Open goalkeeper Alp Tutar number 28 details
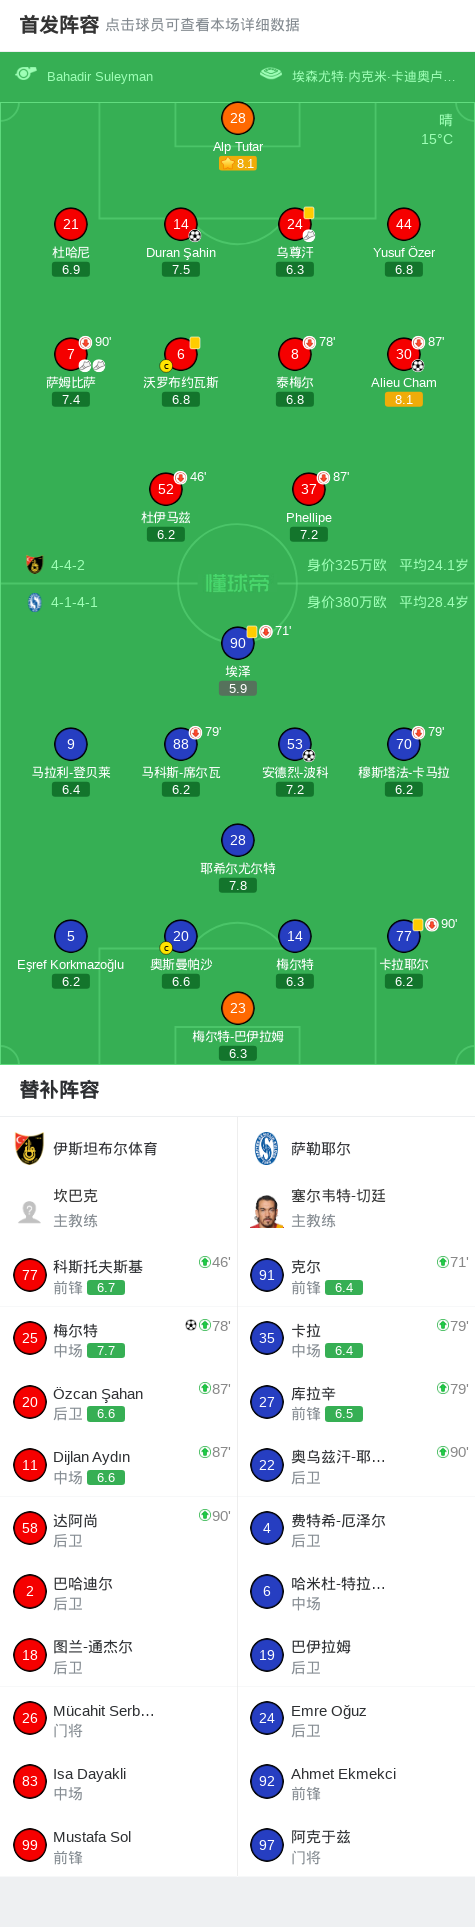This screenshot has width=475, height=1927. pos(237,118)
